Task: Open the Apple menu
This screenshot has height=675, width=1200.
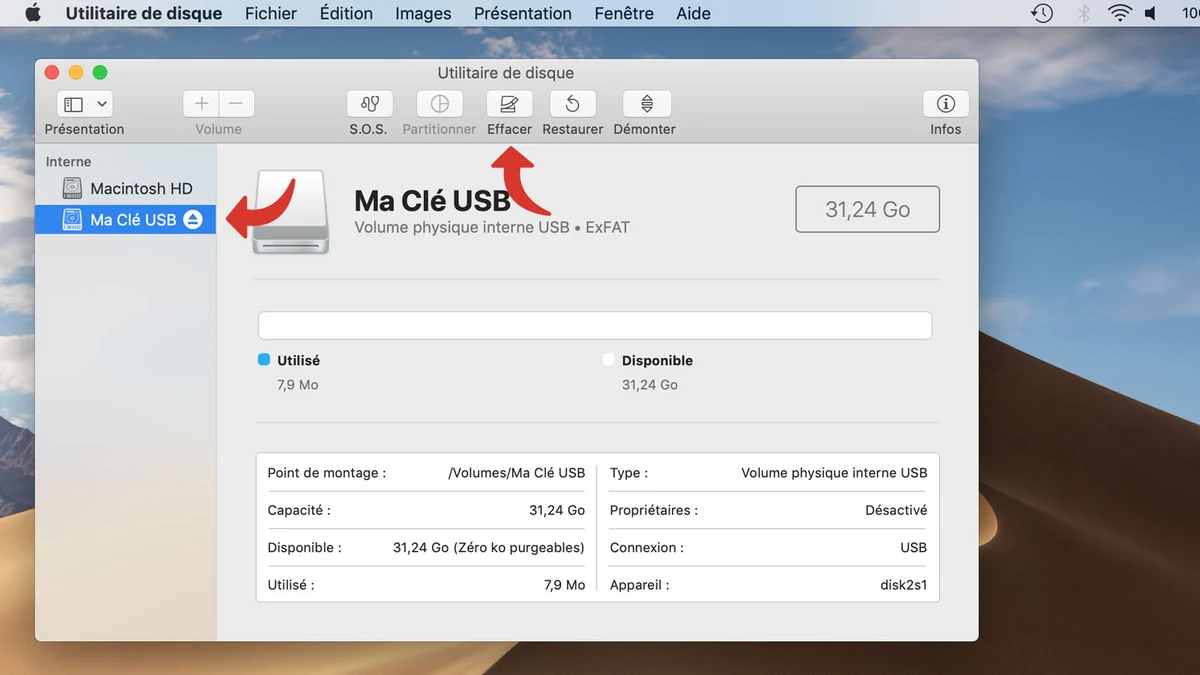Action: (32, 13)
